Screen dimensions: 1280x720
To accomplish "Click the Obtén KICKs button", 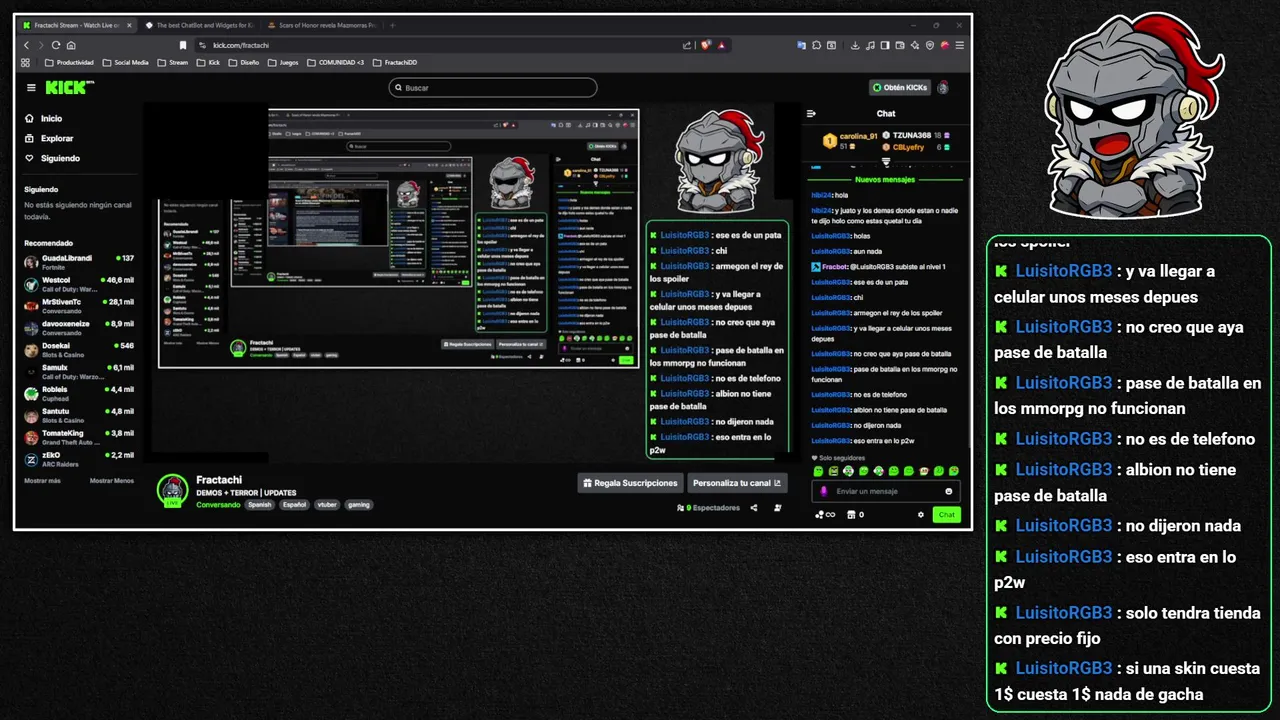I will [x=899, y=88].
